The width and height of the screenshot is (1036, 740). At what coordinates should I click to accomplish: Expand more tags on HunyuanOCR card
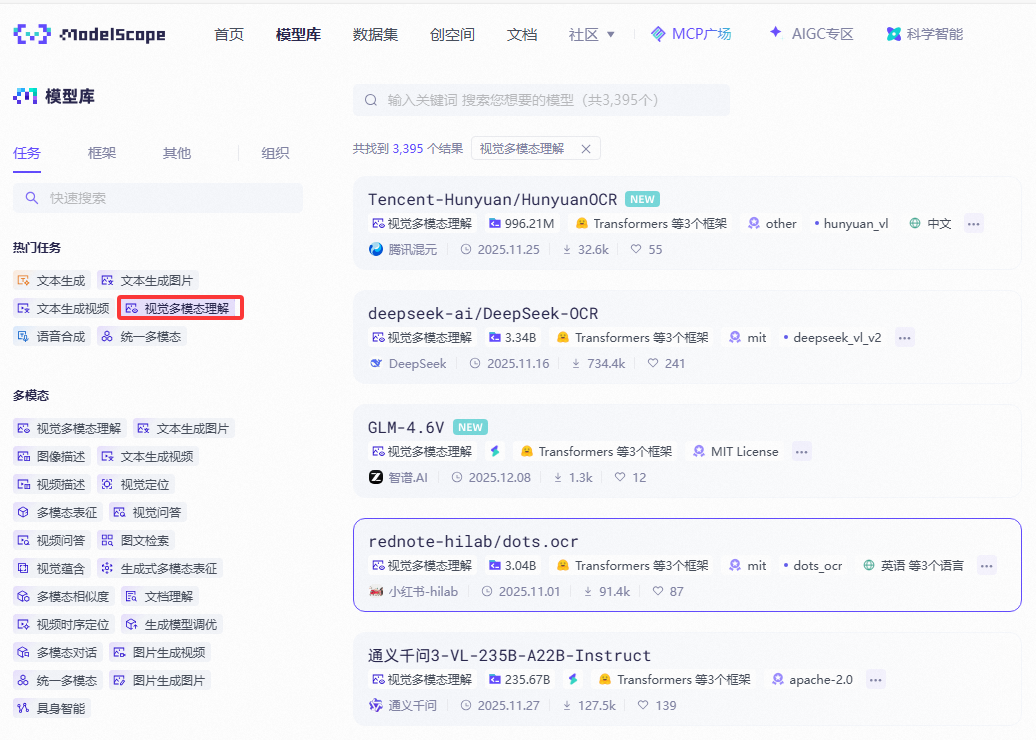tap(973, 224)
